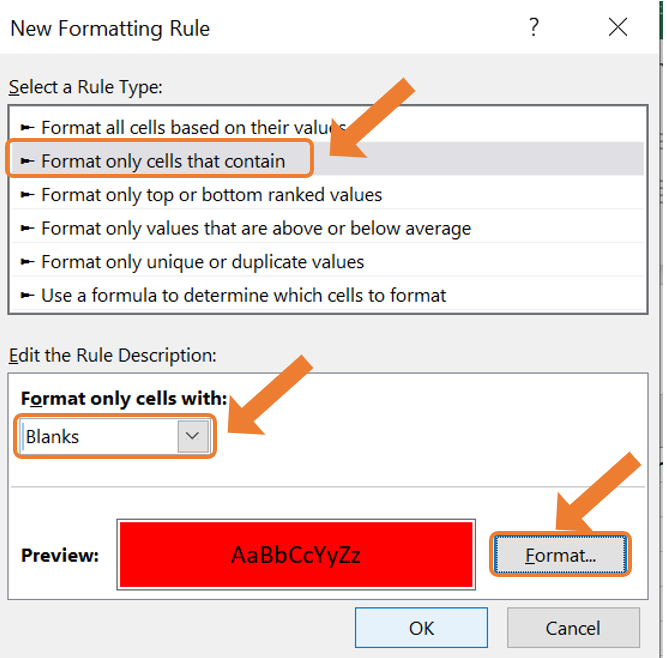Viewport: 667px width, 658px height.
Task: Click the Help question mark icon
Action: point(534,27)
